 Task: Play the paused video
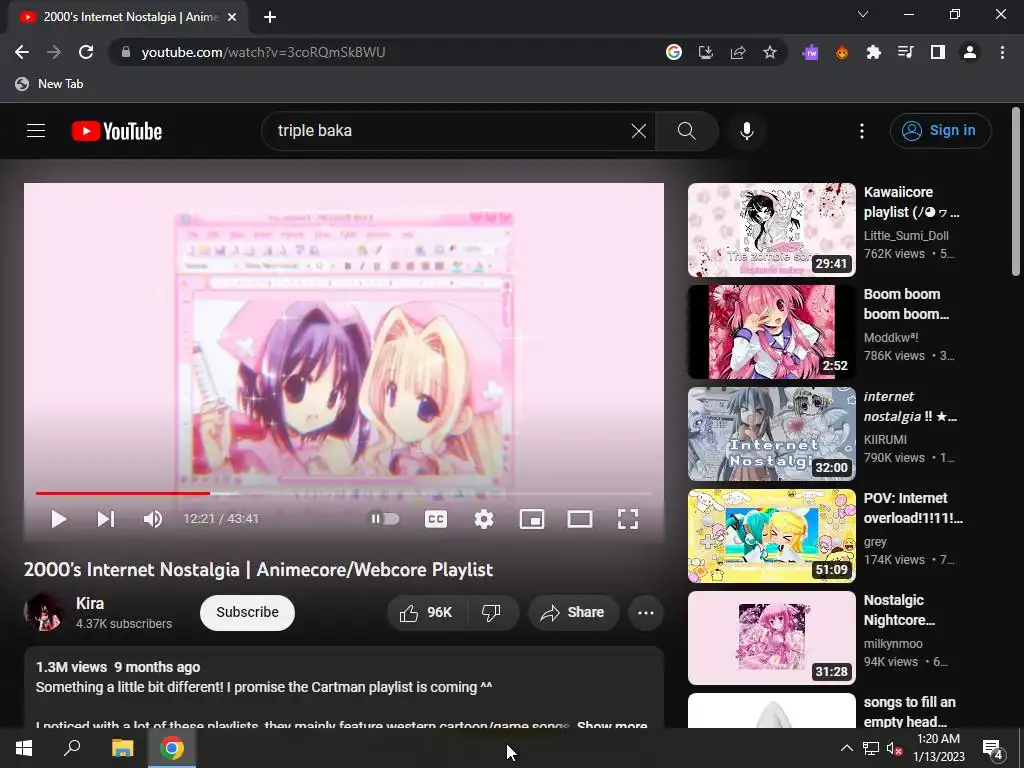[59, 519]
